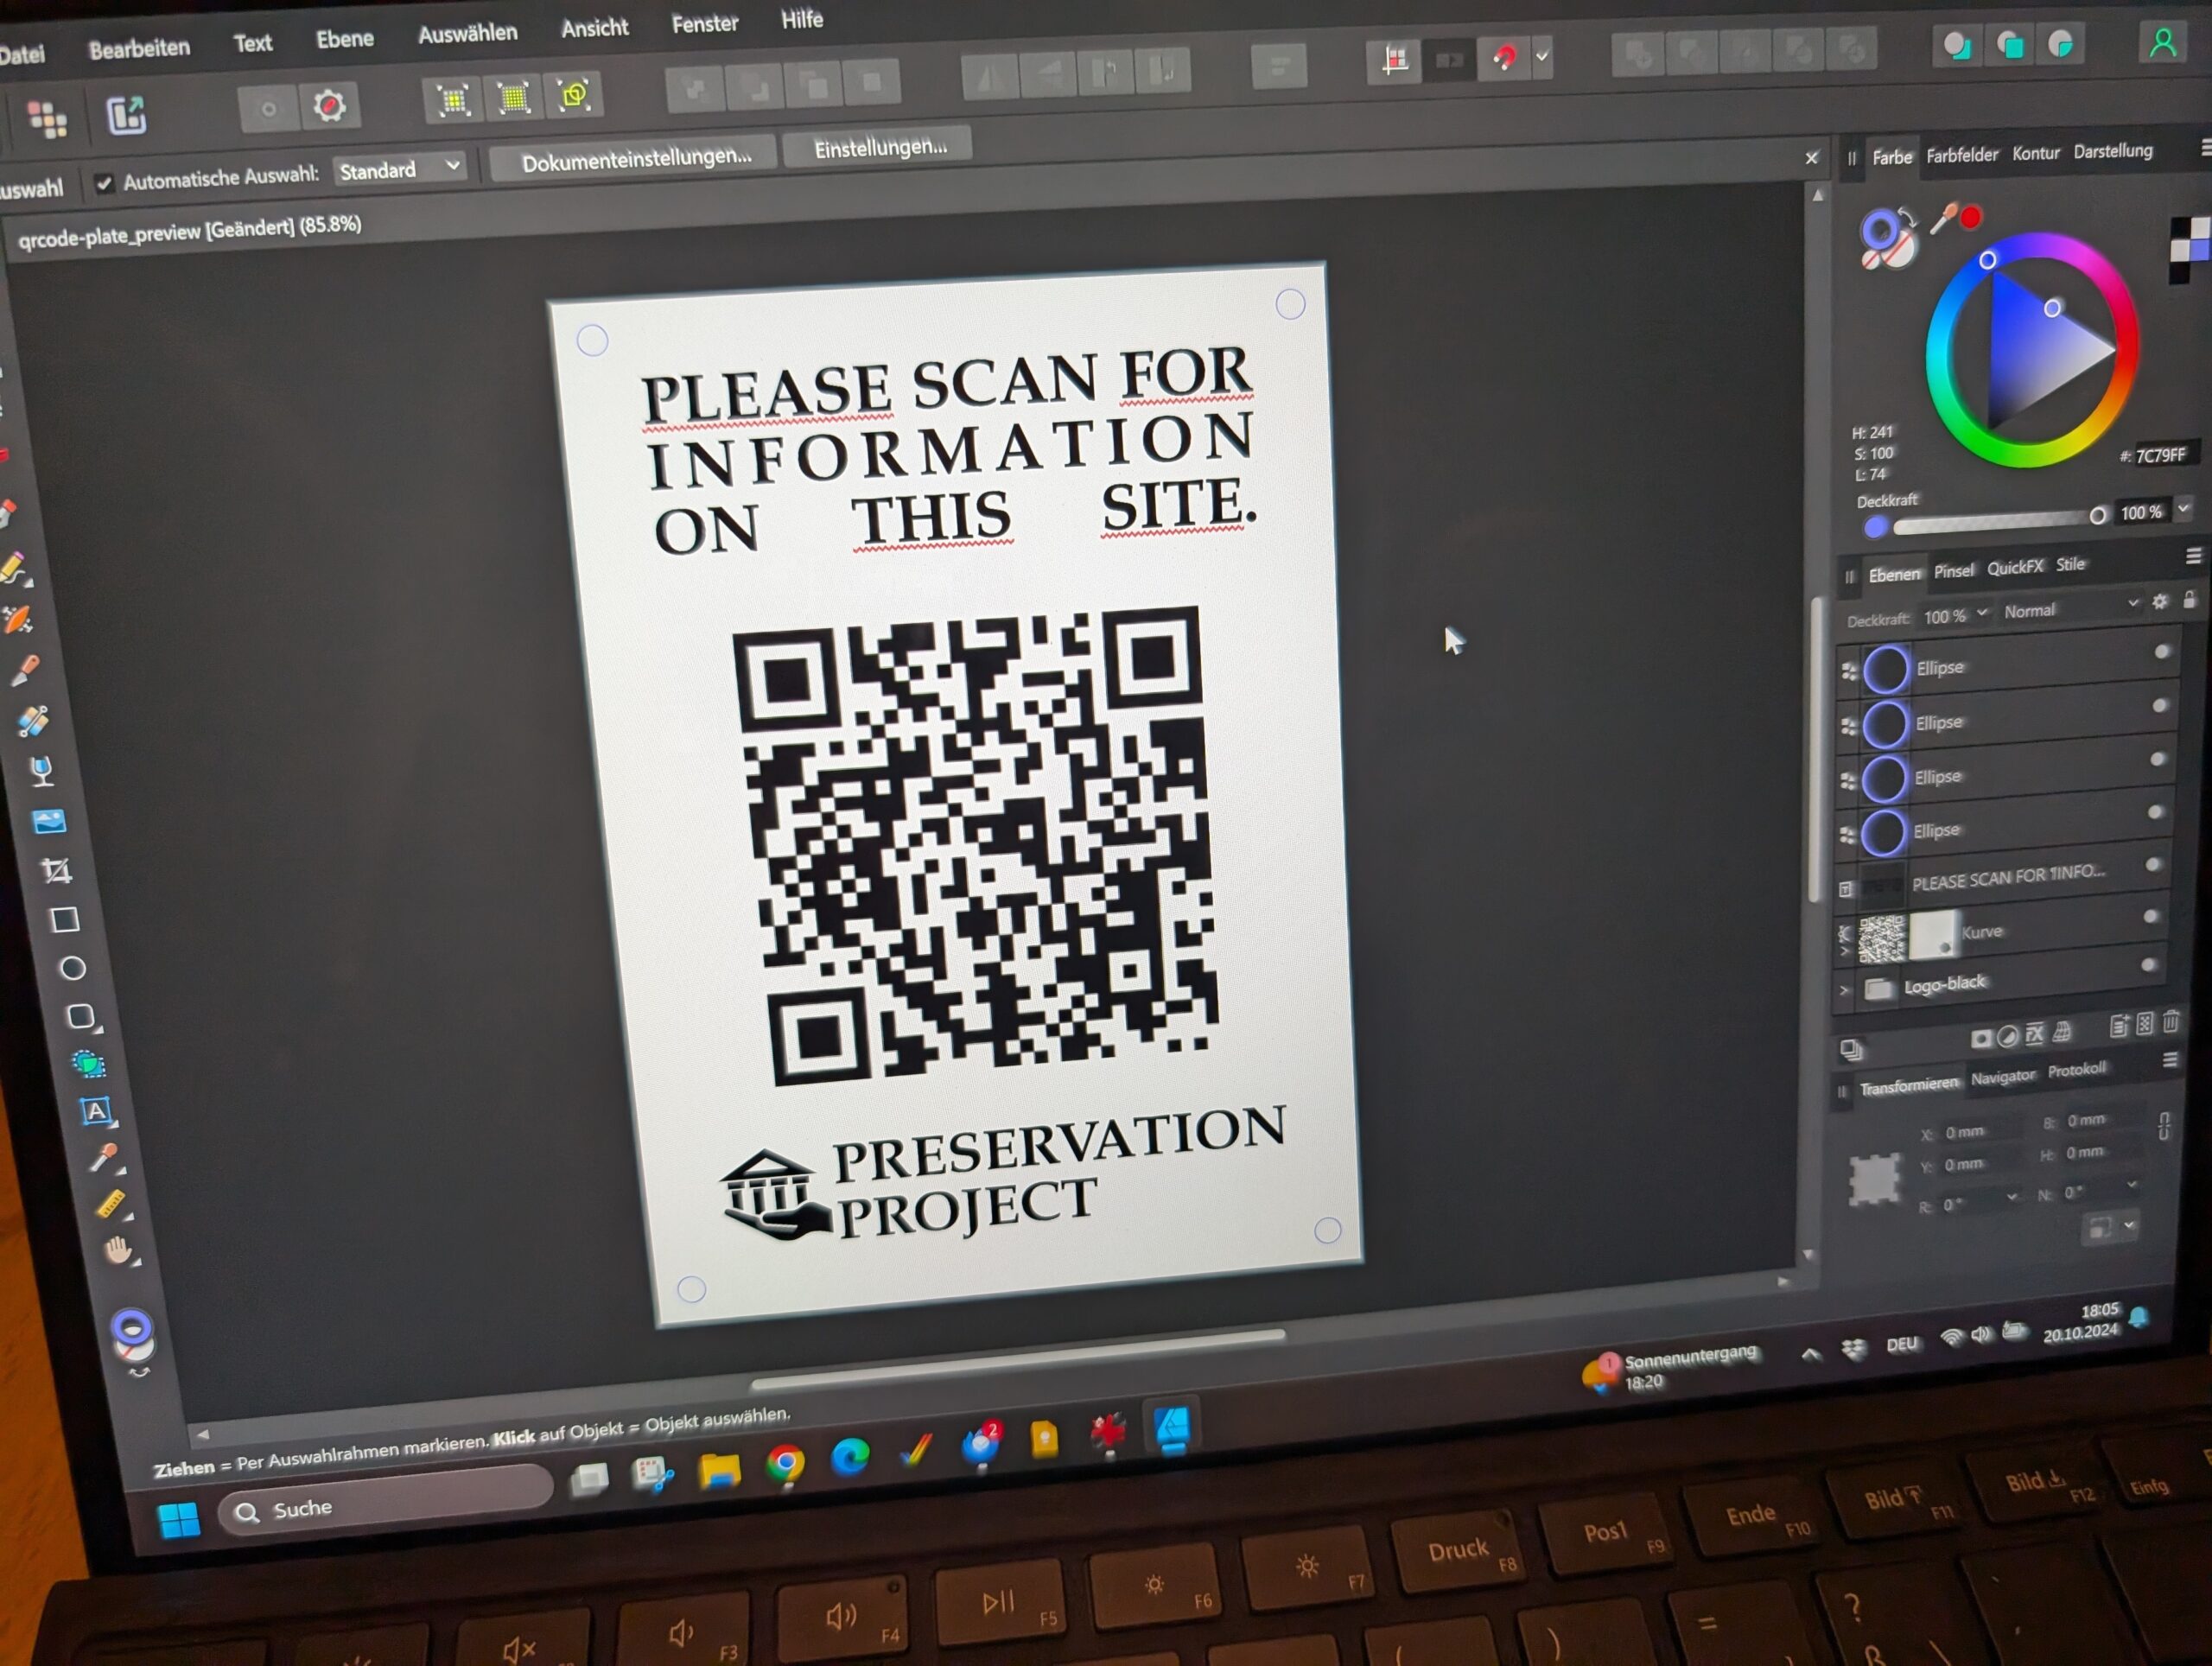The height and width of the screenshot is (1666, 2212).
Task: Click the Revert Defaults gear icon
Action: click(x=329, y=105)
